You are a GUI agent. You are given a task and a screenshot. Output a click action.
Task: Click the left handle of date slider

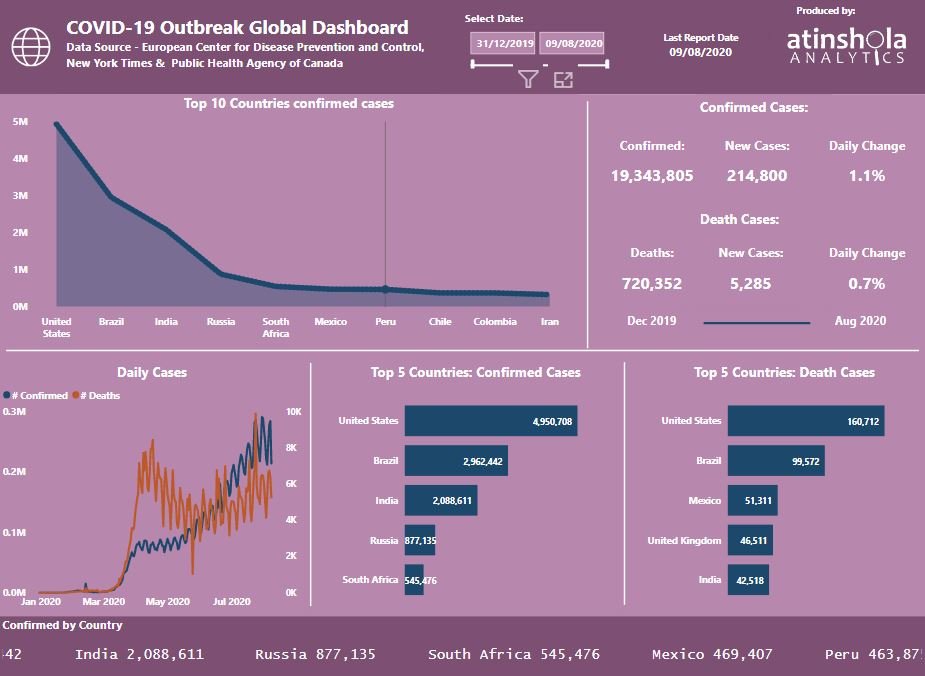[473, 64]
